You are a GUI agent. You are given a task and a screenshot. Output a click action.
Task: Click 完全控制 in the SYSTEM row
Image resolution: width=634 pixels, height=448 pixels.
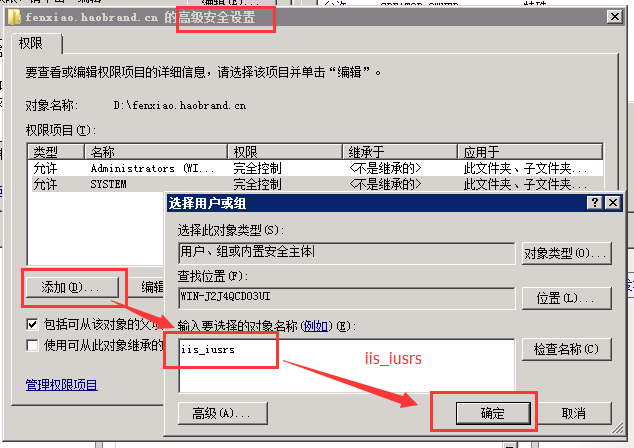(x=257, y=184)
